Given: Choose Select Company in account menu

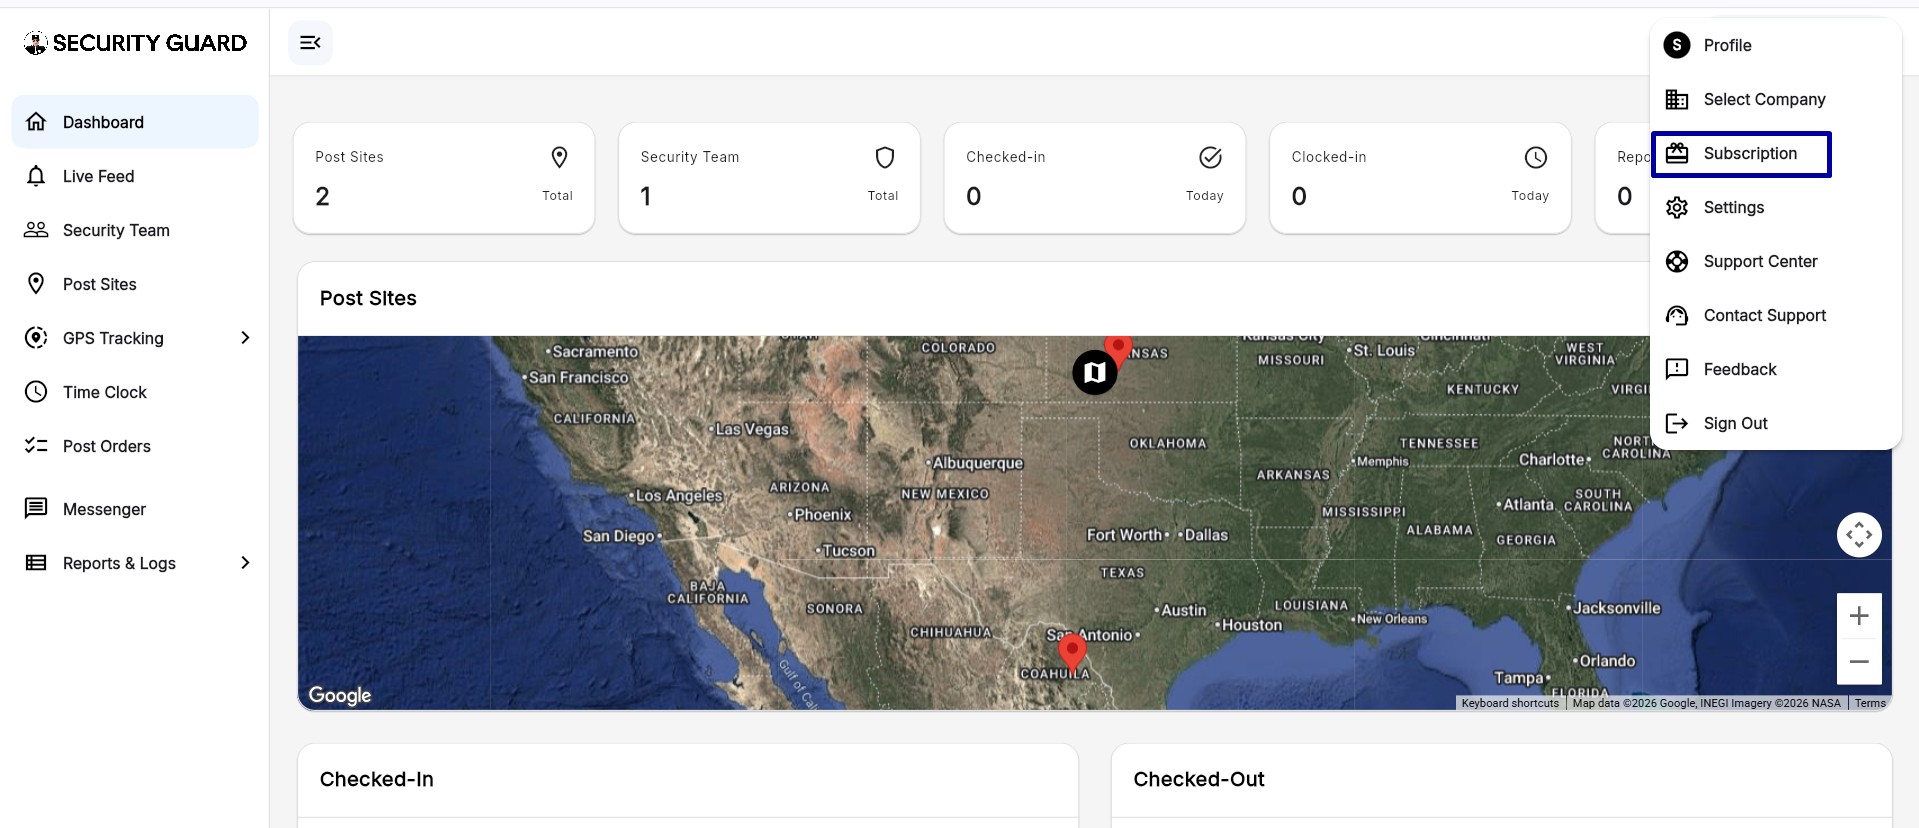Looking at the screenshot, I should (1775, 99).
